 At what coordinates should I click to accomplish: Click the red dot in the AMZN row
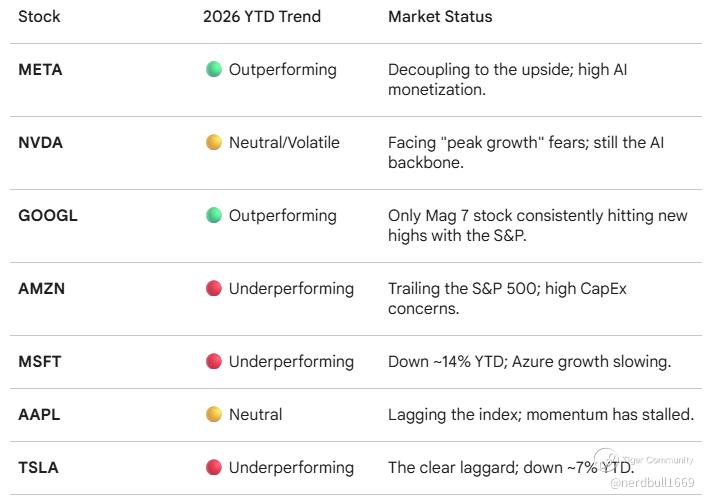tap(214, 289)
